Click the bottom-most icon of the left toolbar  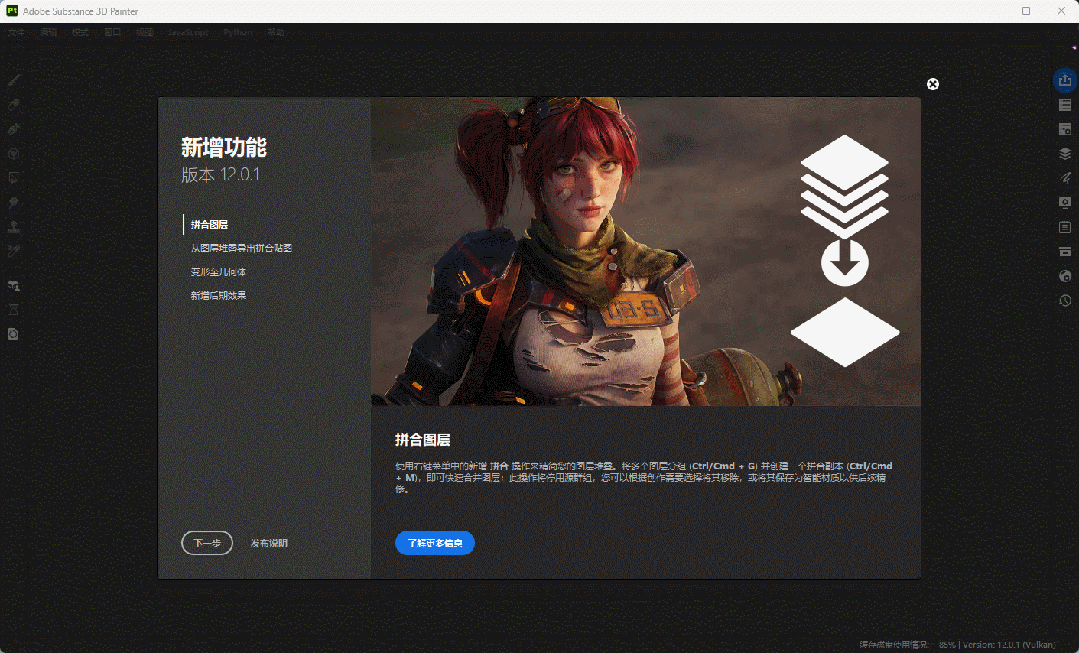[13, 334]
